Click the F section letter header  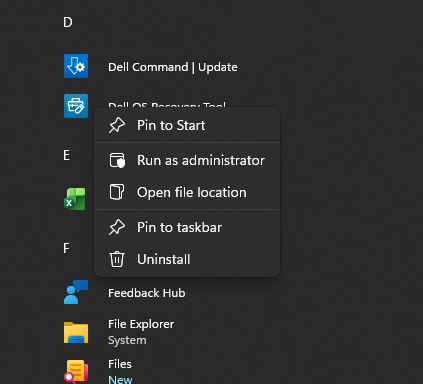[66, 248]
